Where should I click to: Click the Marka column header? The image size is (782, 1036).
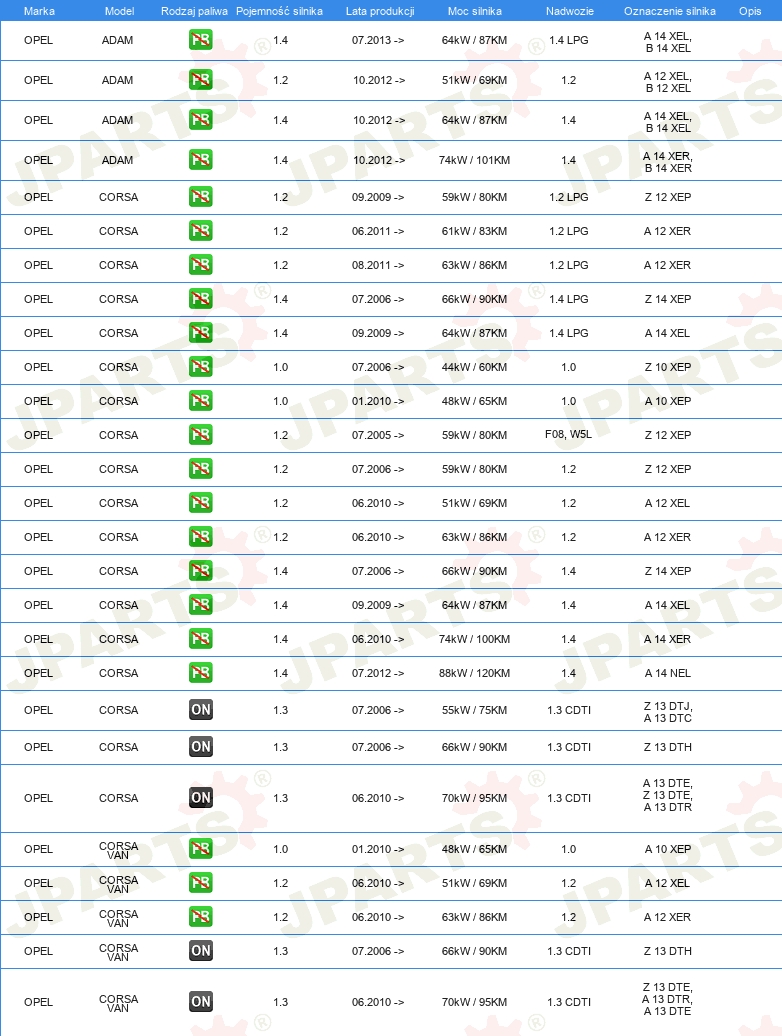tap(39, 11)
